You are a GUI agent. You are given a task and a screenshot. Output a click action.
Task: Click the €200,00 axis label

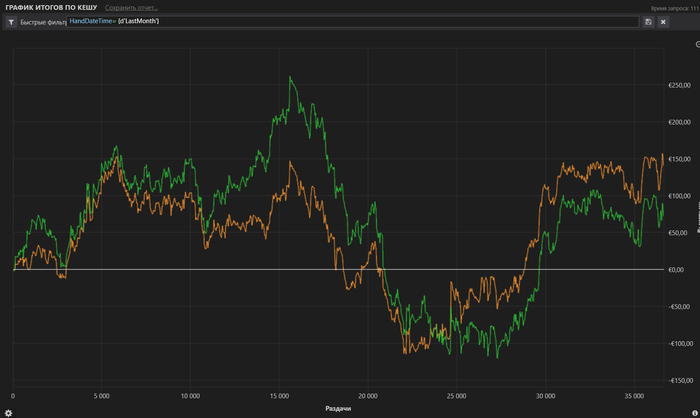[x=679, y=122]
